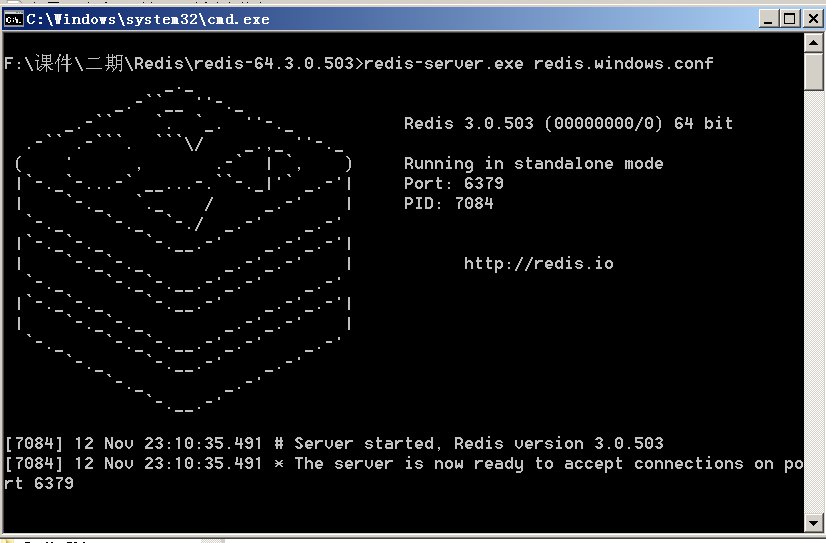
Task: Click the command redis-server.exe redis.windows.conf
Action: click(538, 64)
